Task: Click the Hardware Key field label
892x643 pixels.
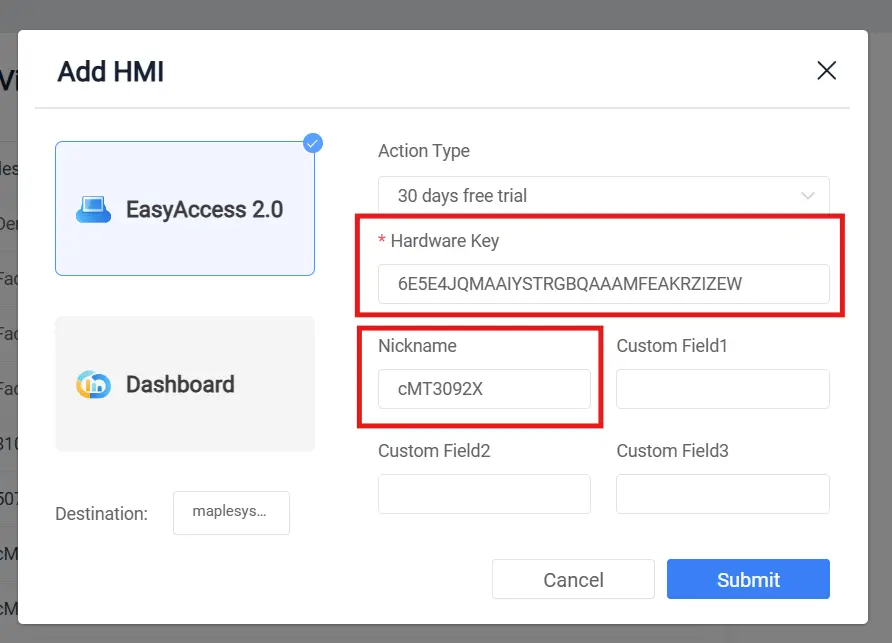Action: coord(444,240)
